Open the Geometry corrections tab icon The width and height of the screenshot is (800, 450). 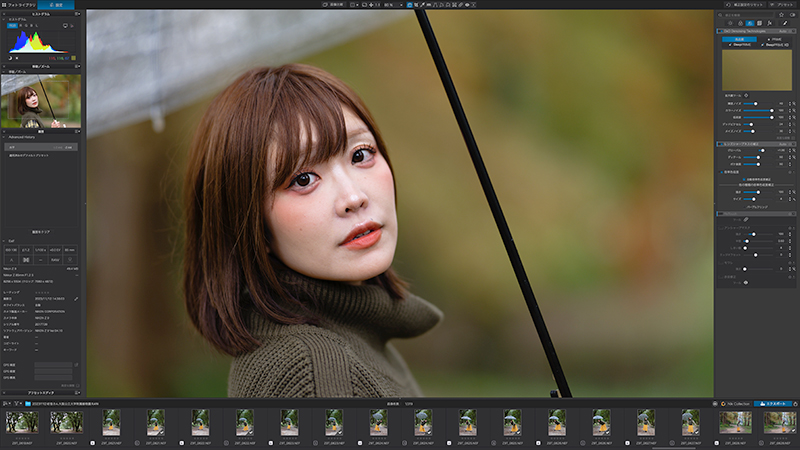click(x=760, y=23)
